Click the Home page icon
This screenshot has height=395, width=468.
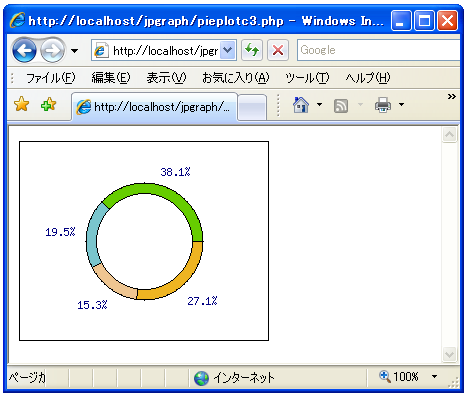click(x=301, y=105)
